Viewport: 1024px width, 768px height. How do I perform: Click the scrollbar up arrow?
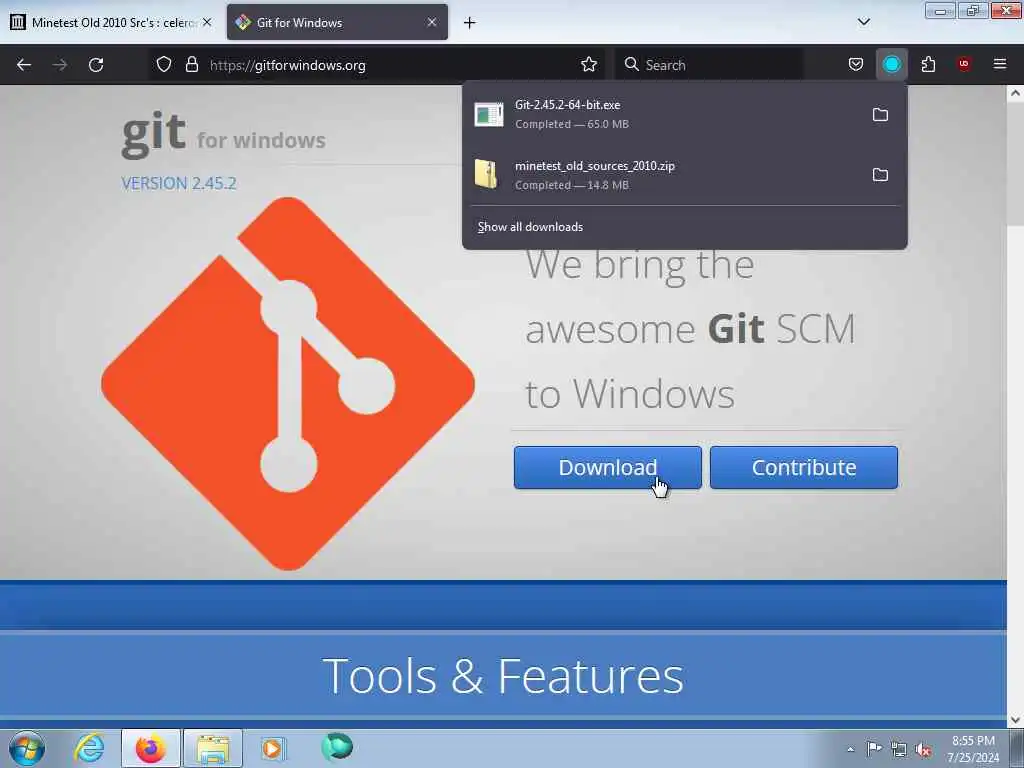click(x=1015, y=93)
